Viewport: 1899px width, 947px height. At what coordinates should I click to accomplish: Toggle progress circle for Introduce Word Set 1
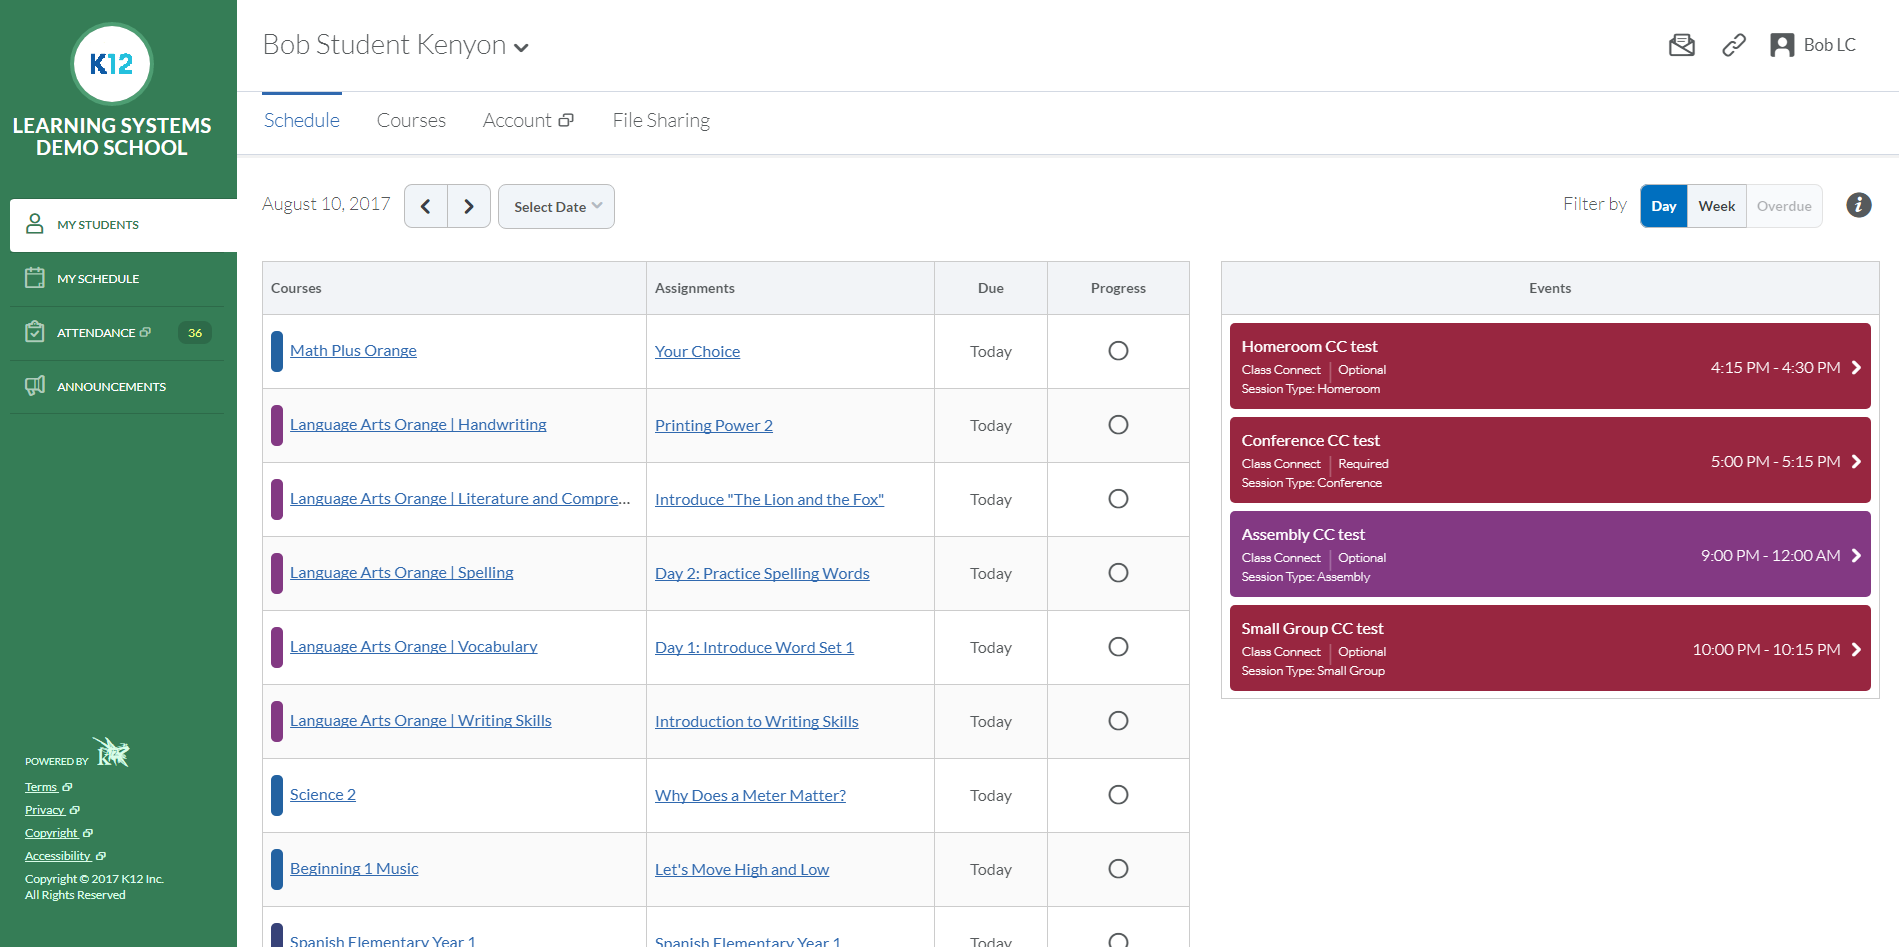click(x=1118, y=647)
